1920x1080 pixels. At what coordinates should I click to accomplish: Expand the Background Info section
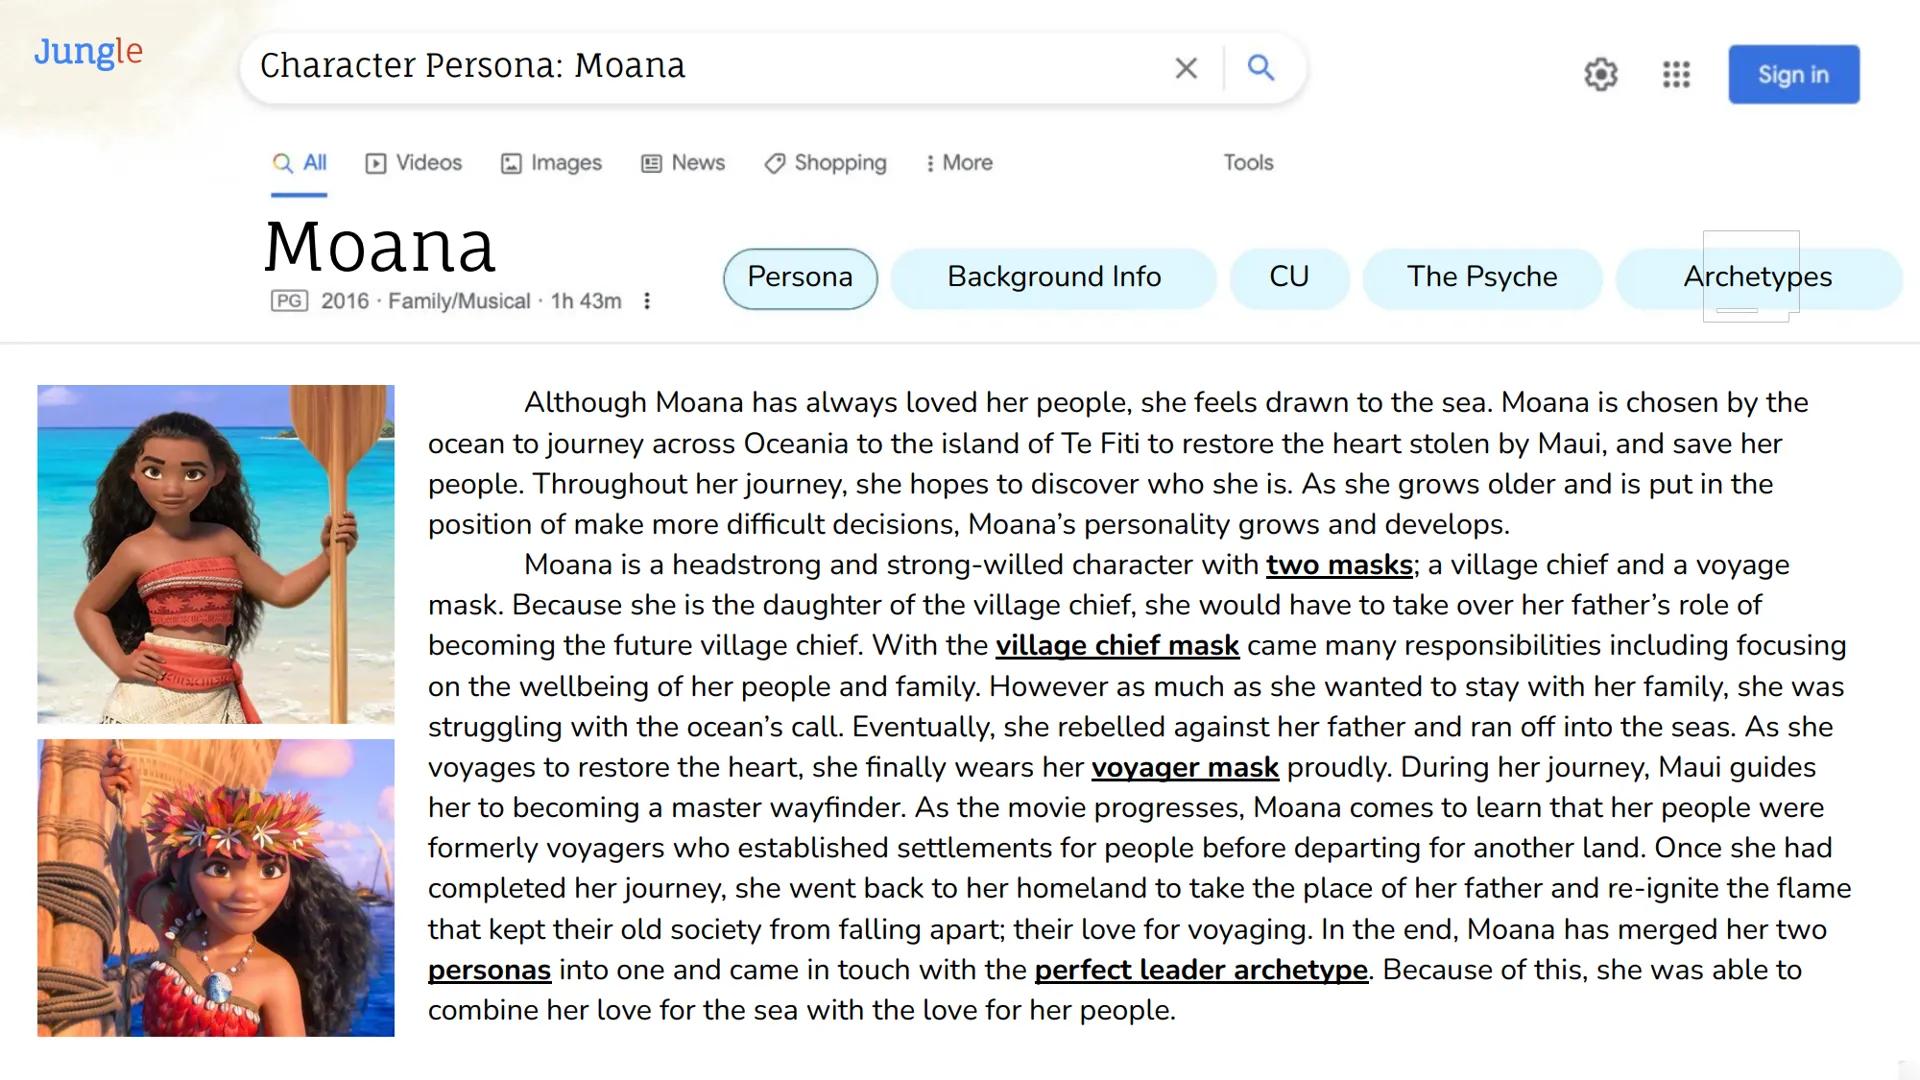[x=1053, y=277]
